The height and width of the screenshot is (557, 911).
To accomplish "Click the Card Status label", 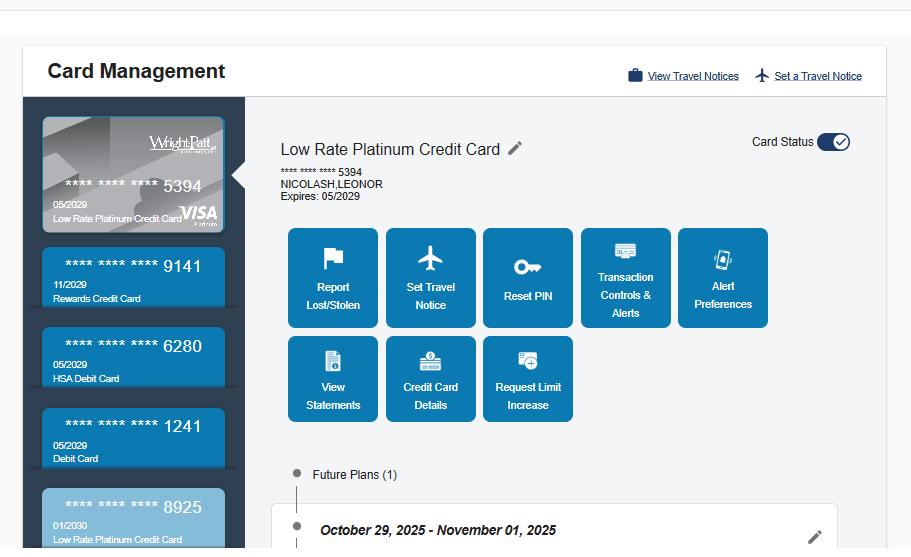I will coord(782,142).
